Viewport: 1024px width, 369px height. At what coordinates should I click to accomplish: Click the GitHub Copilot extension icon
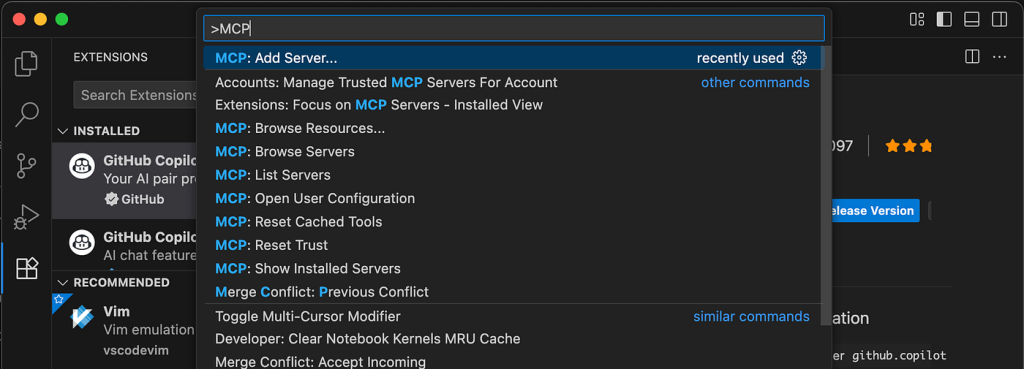(x=82, y=167)
